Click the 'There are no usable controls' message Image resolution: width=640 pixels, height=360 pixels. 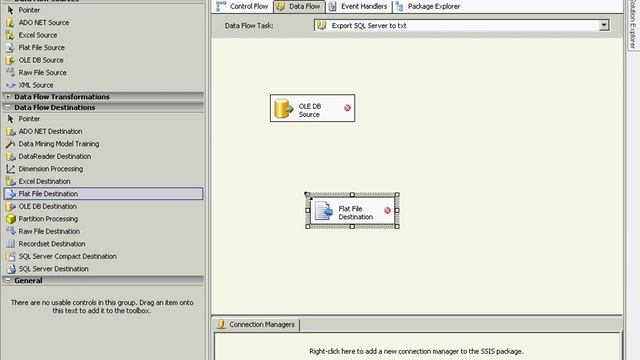pyautogui.click(x=102, y=307)
